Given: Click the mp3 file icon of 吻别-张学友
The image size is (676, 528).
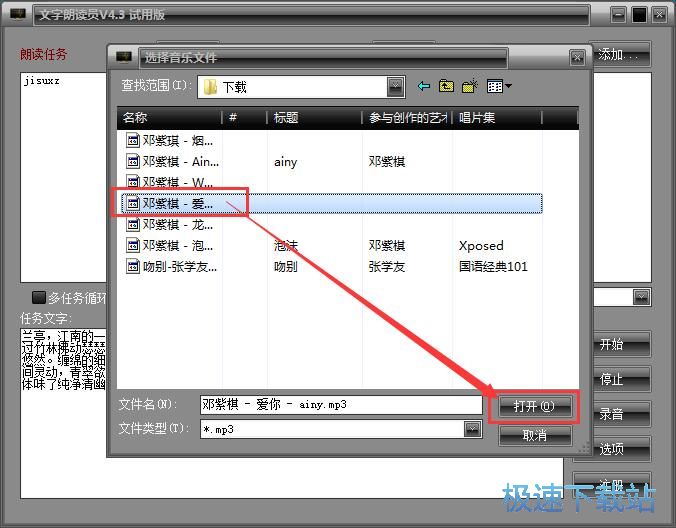Looking at the screenshot, I should 133,266.
